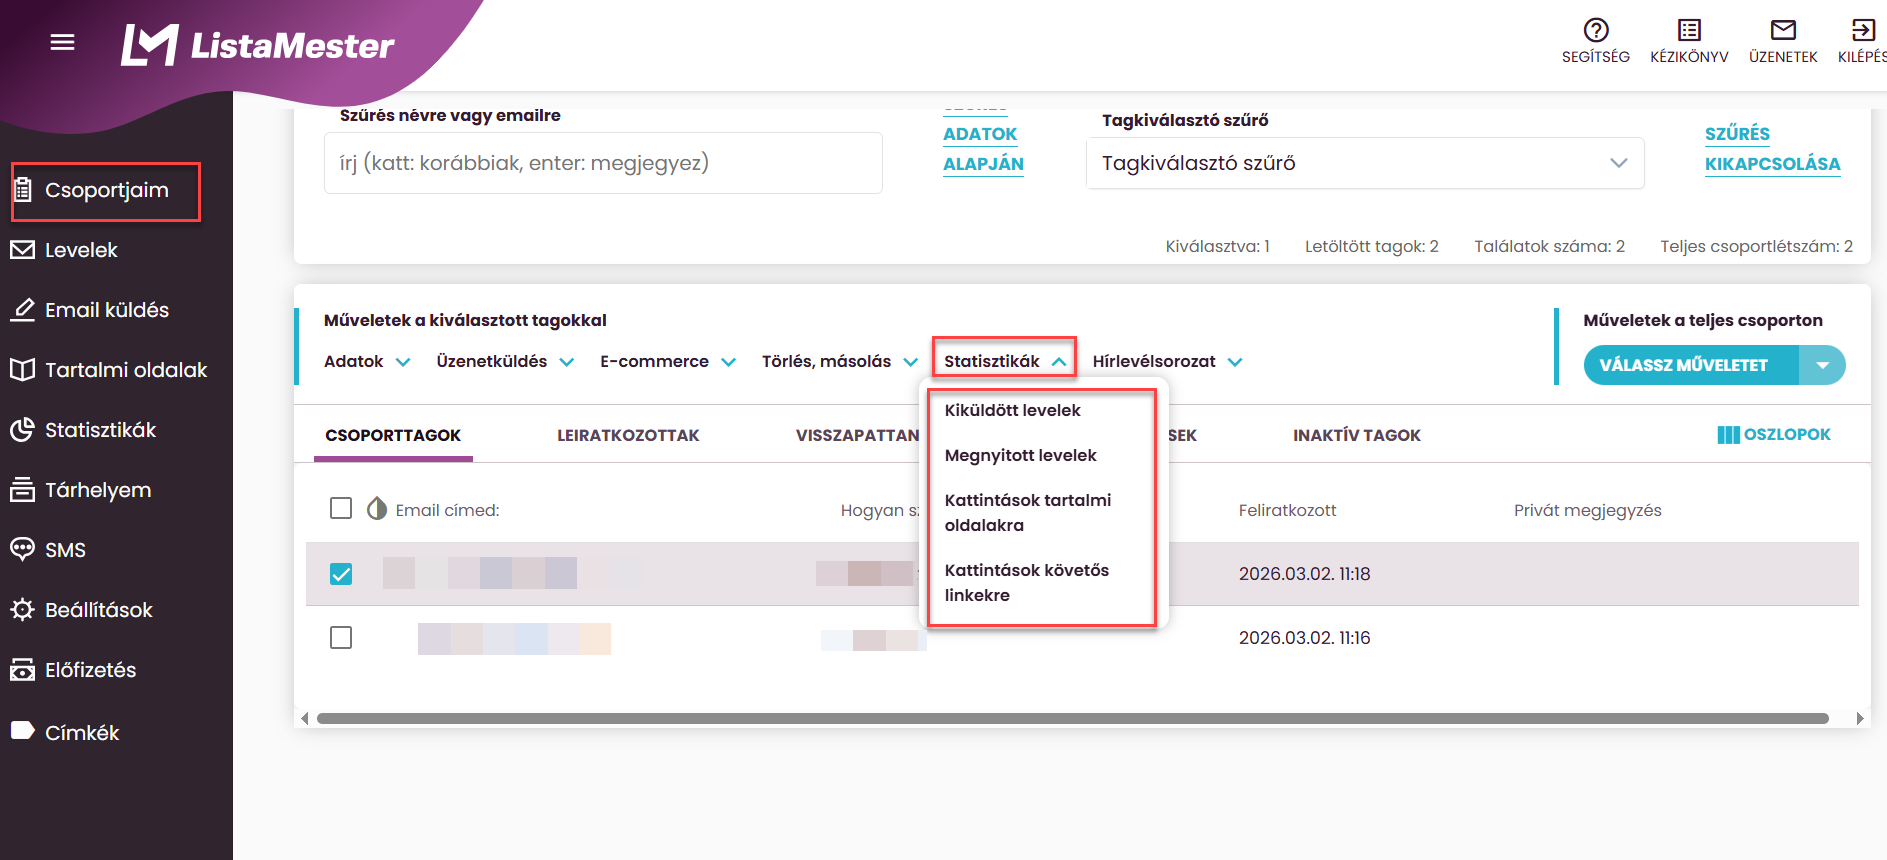Viewport: 1887px width, 860px height.
Task: Click the Beállítások gear icon
Action: pos(22,610)
